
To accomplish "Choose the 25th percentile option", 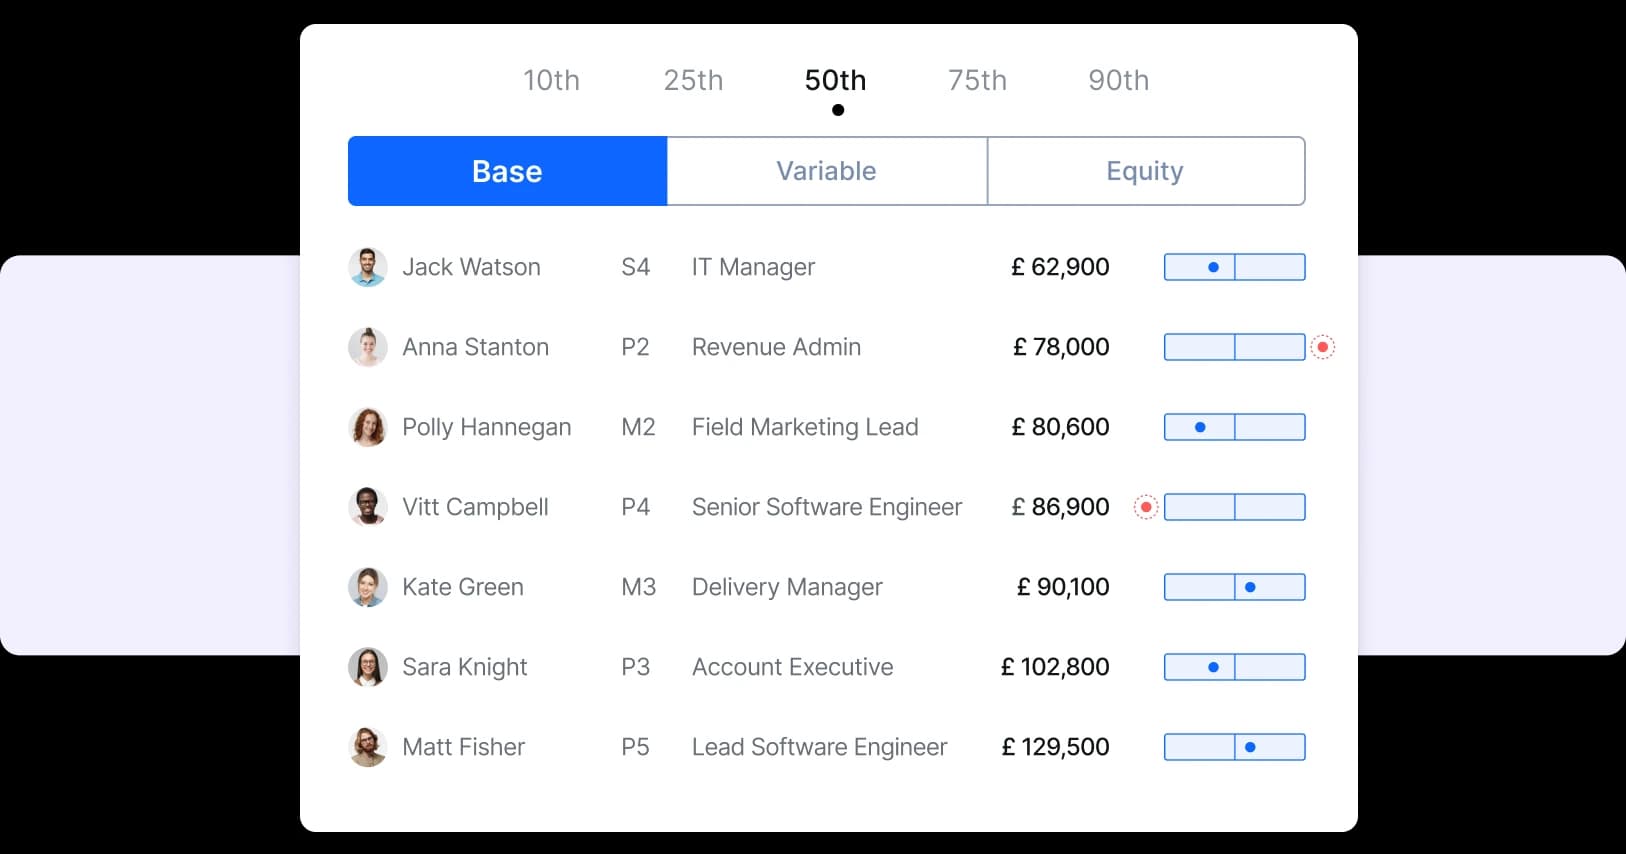I will (x=693, y=80).
